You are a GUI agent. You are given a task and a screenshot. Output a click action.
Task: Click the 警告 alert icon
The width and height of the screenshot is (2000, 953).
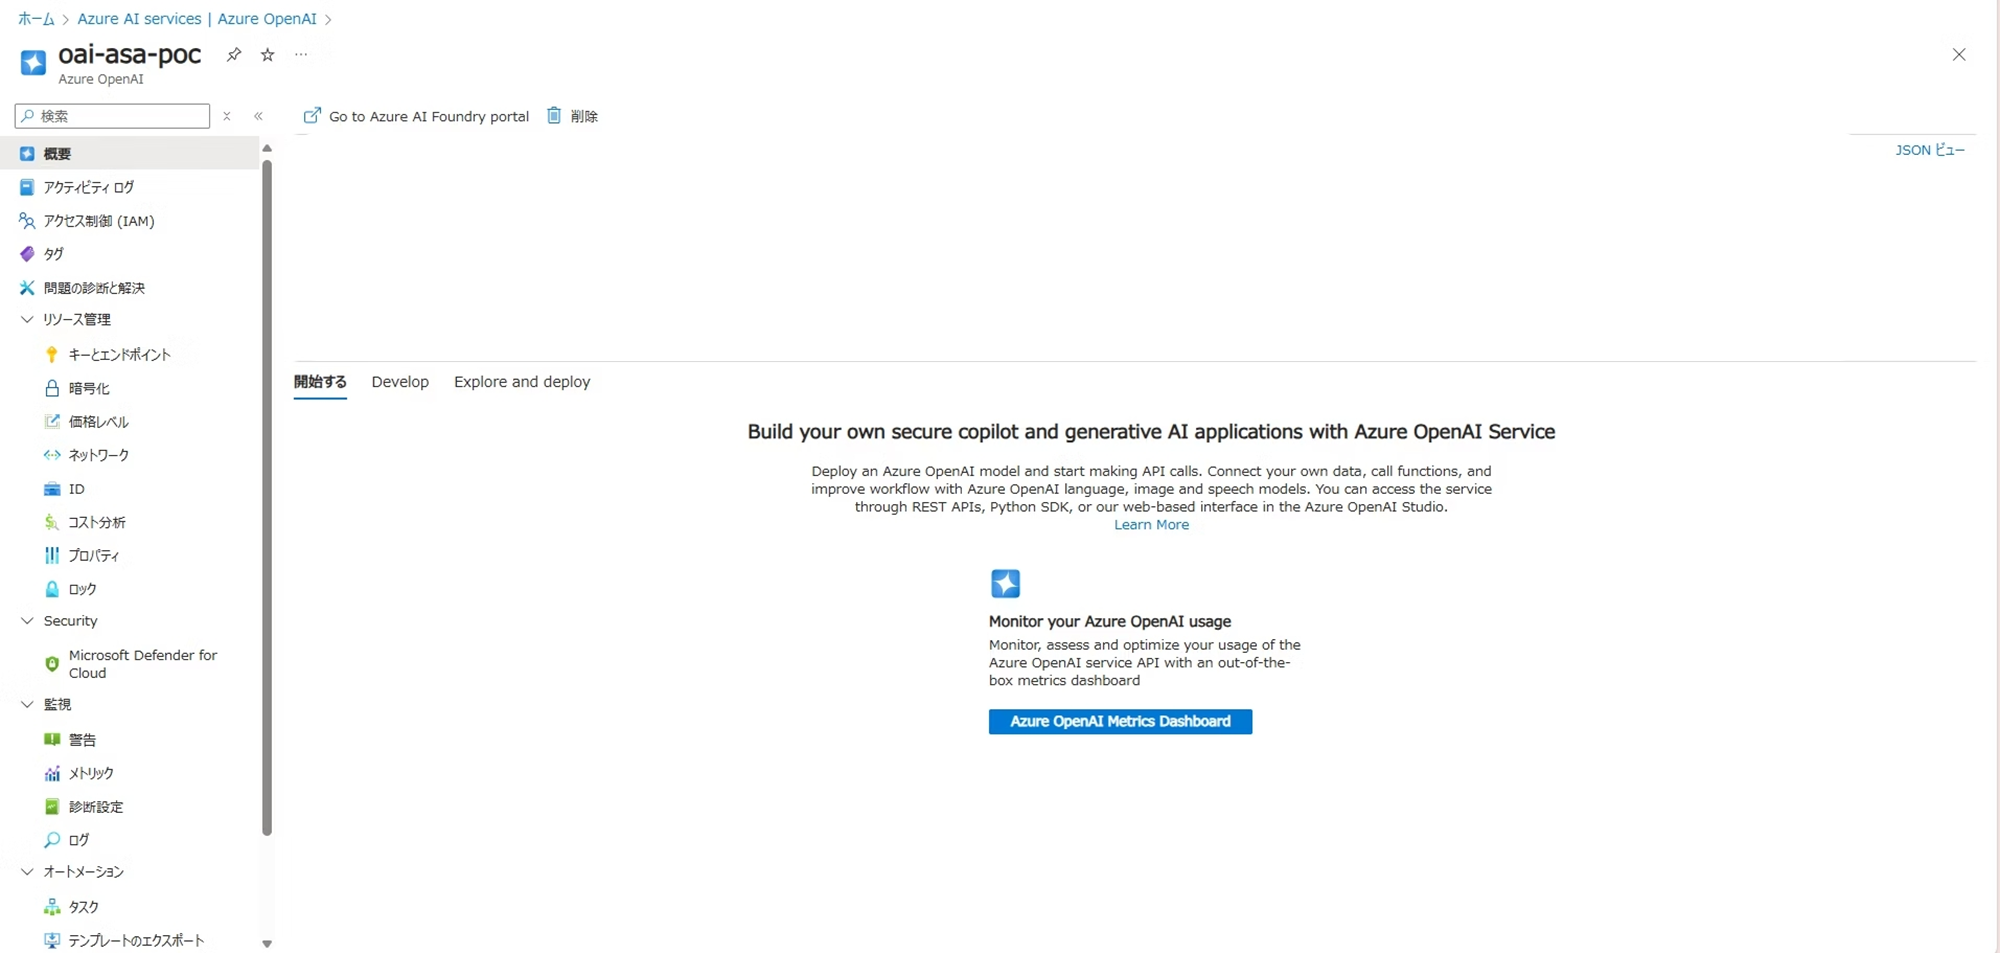pos(52,740)
